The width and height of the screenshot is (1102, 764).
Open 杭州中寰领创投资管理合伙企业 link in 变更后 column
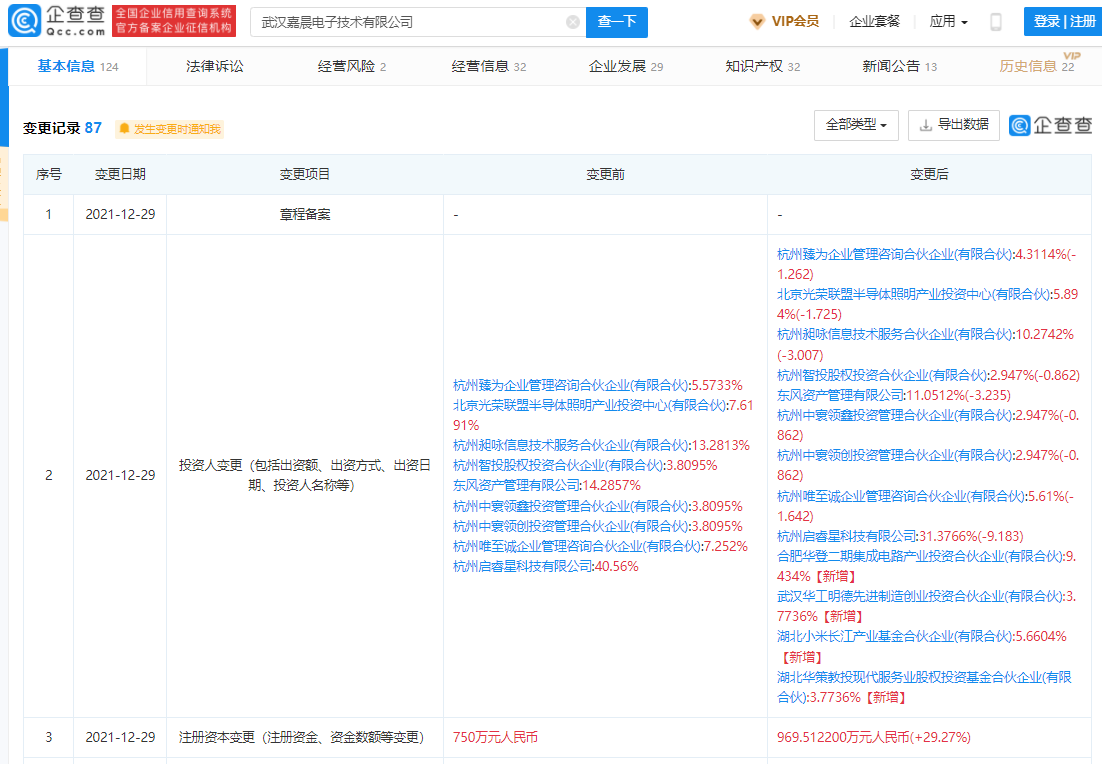tap(895, 455)
